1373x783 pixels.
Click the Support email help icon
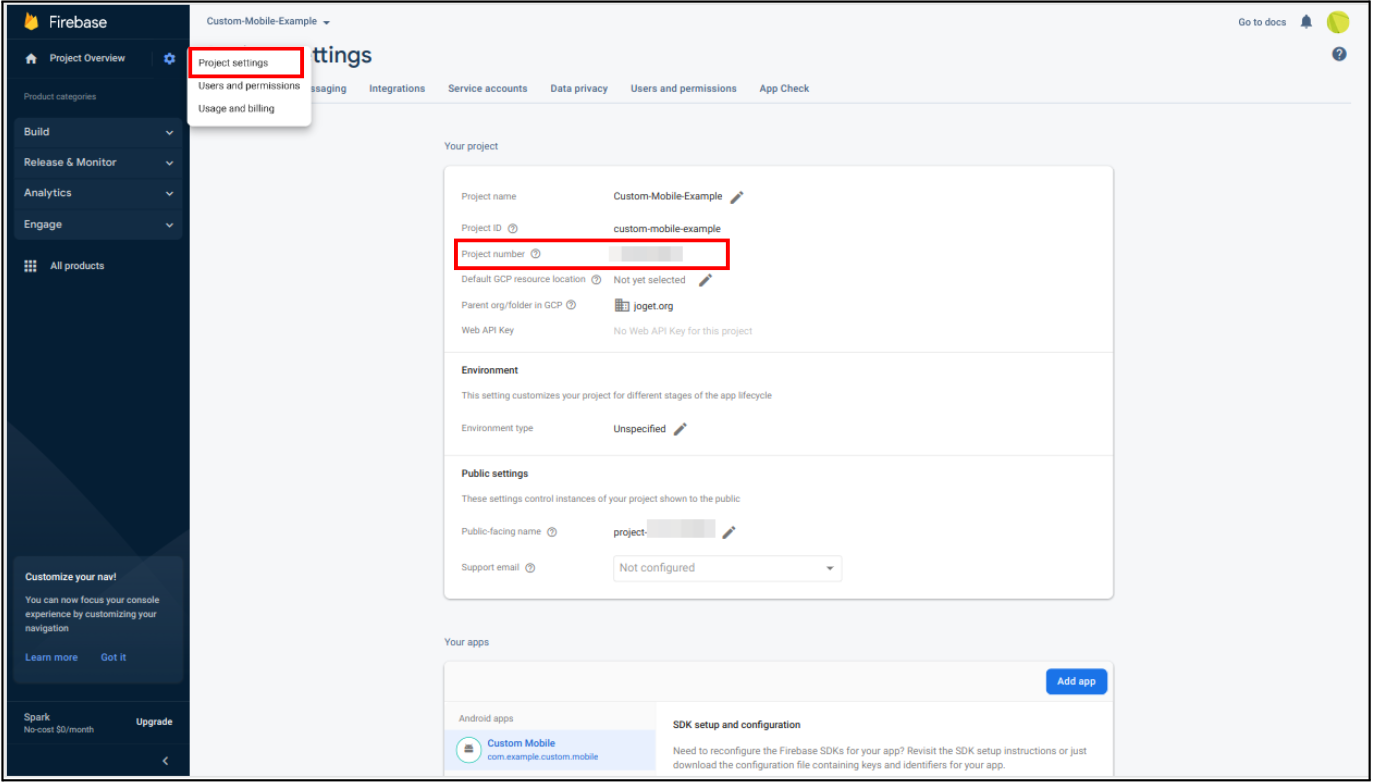(530, 568)
